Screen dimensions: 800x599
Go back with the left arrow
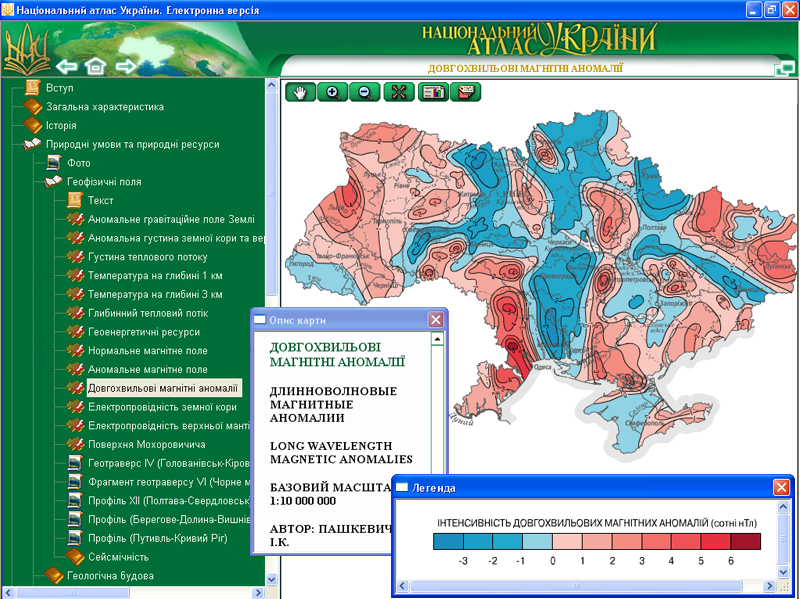pos(66,66)
